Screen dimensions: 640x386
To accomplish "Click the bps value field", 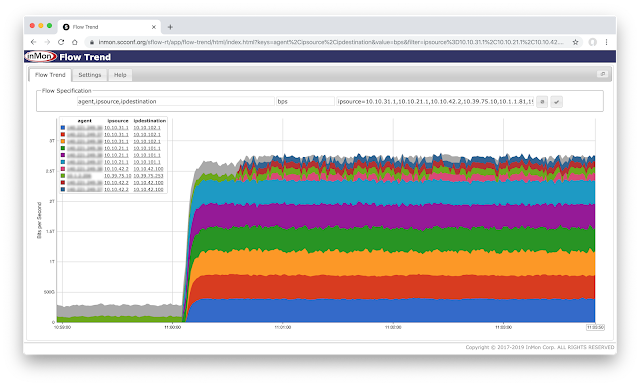I will 305,101.
